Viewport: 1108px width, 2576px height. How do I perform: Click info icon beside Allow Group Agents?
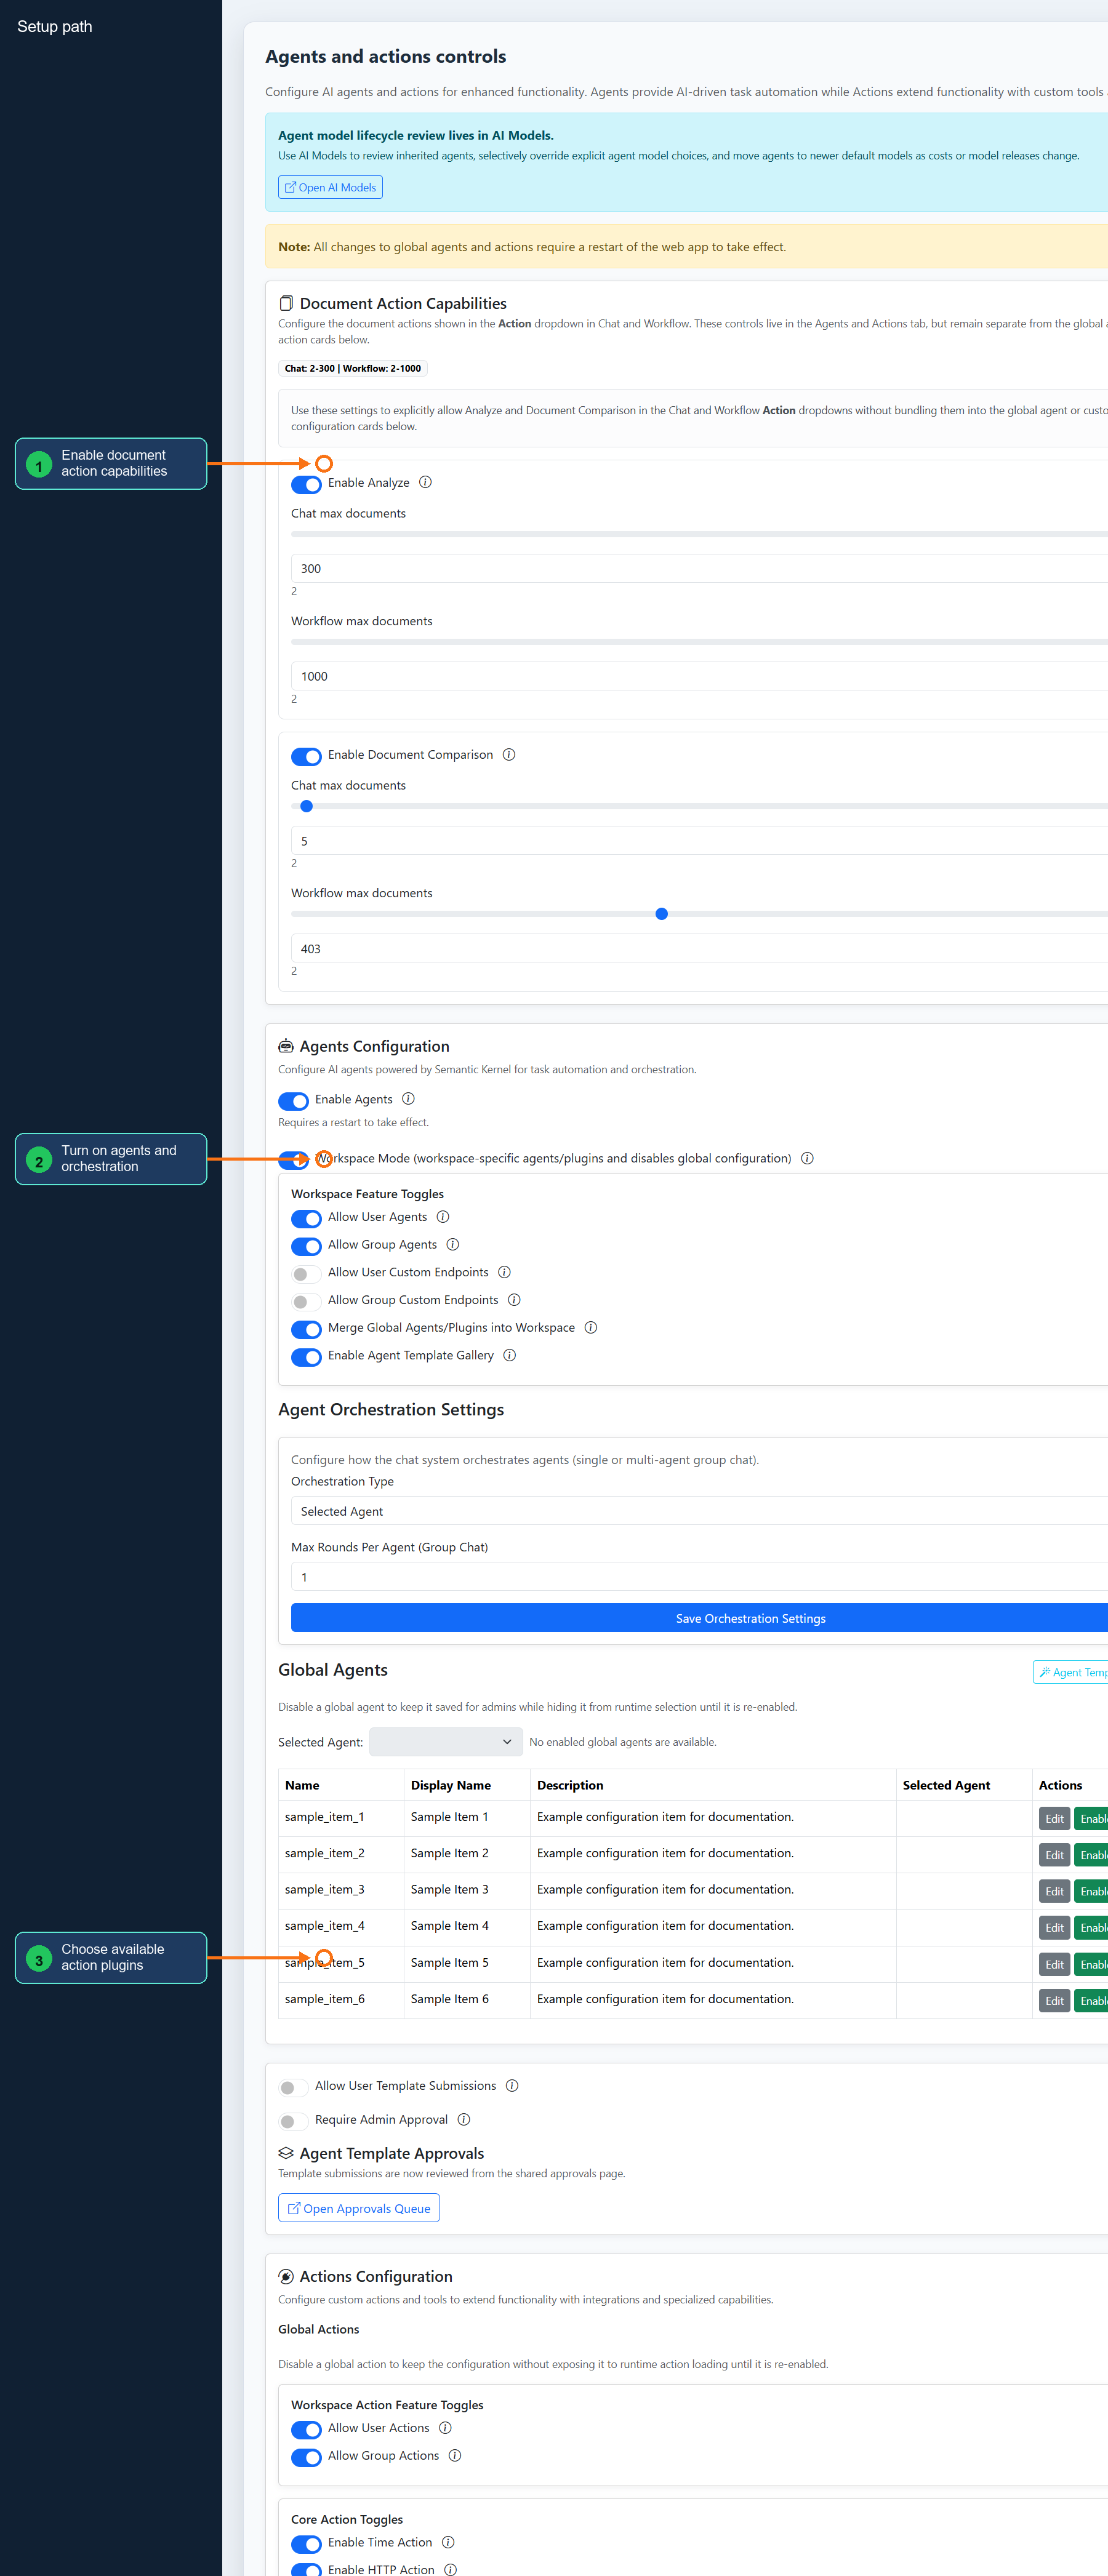pos(453,1245)
